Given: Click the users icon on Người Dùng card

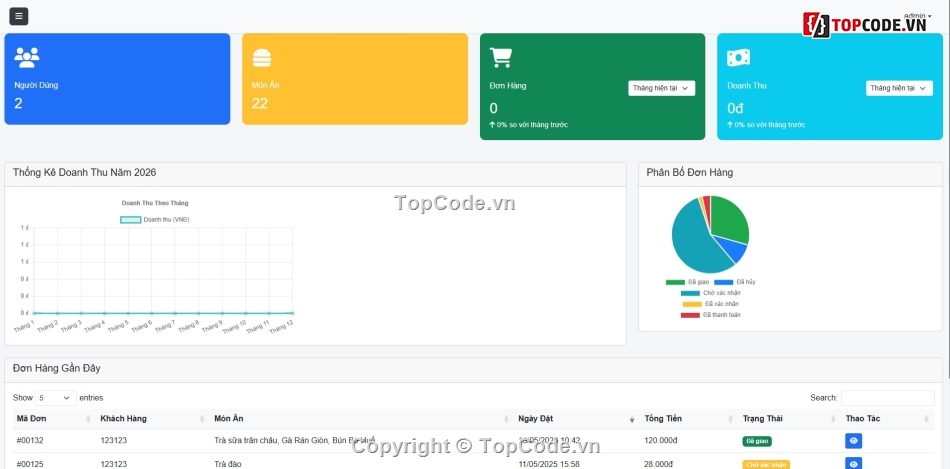Looking at the screenshot, I should click(x=27, y=58).
